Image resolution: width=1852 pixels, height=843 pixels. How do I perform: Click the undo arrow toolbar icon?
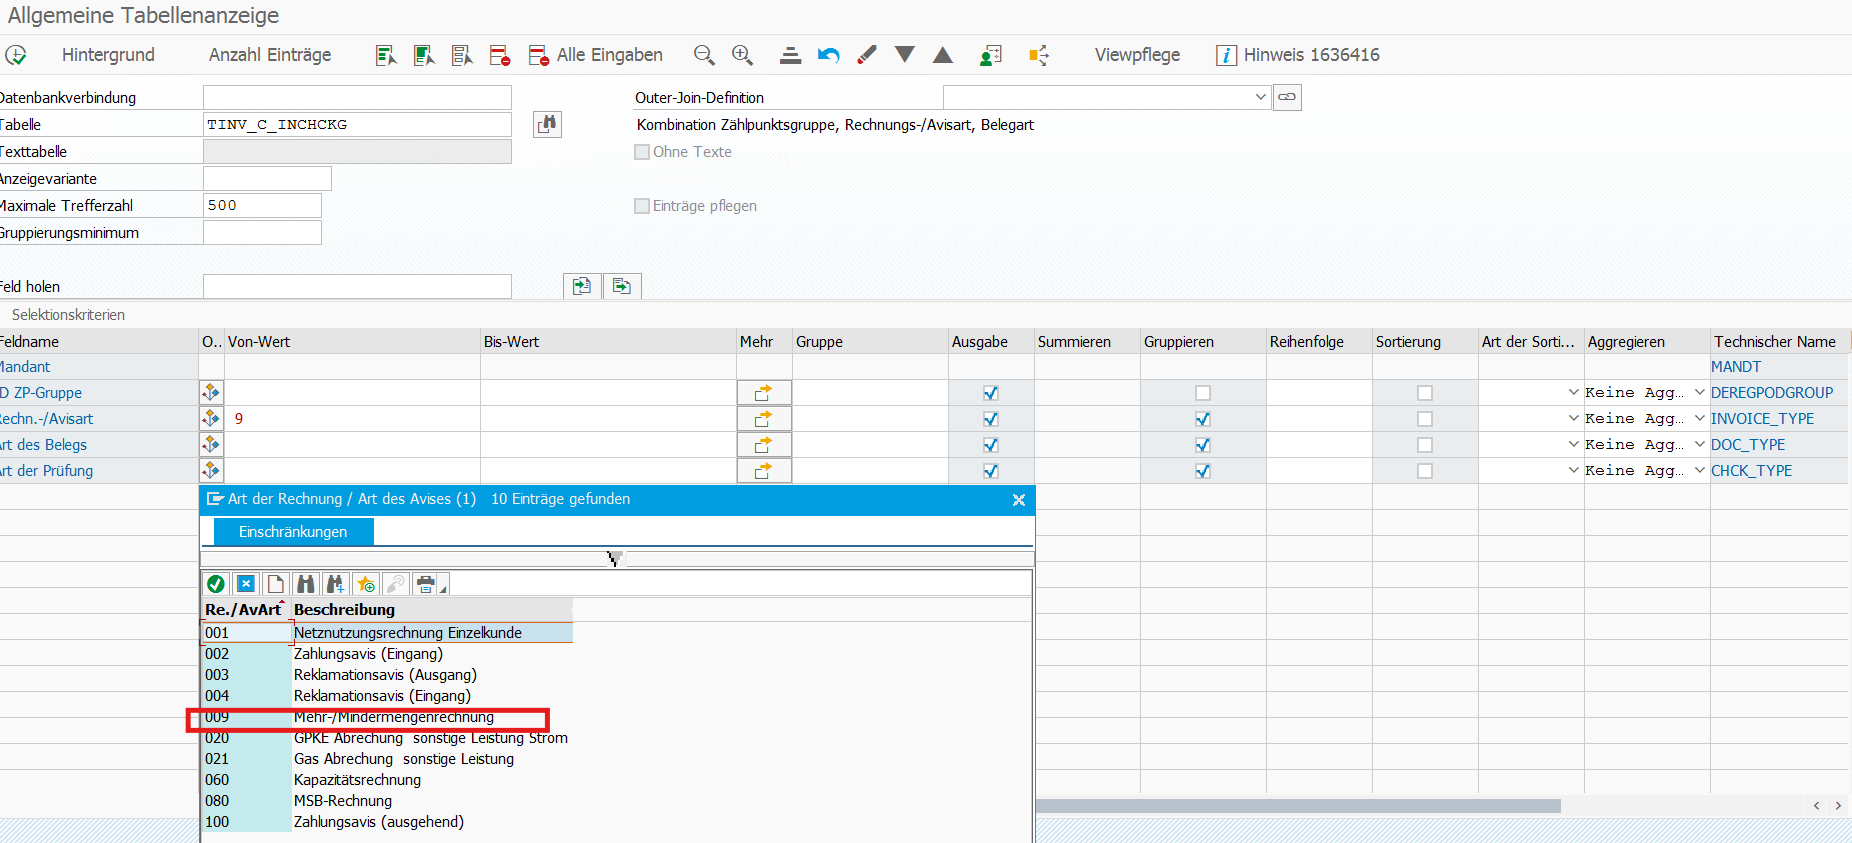[x=828, y=55]
